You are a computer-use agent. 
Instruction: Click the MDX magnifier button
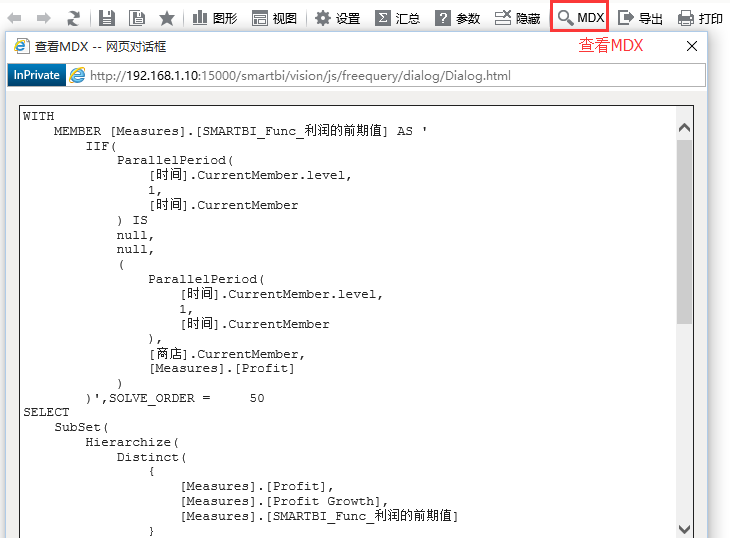coord(580,17)
